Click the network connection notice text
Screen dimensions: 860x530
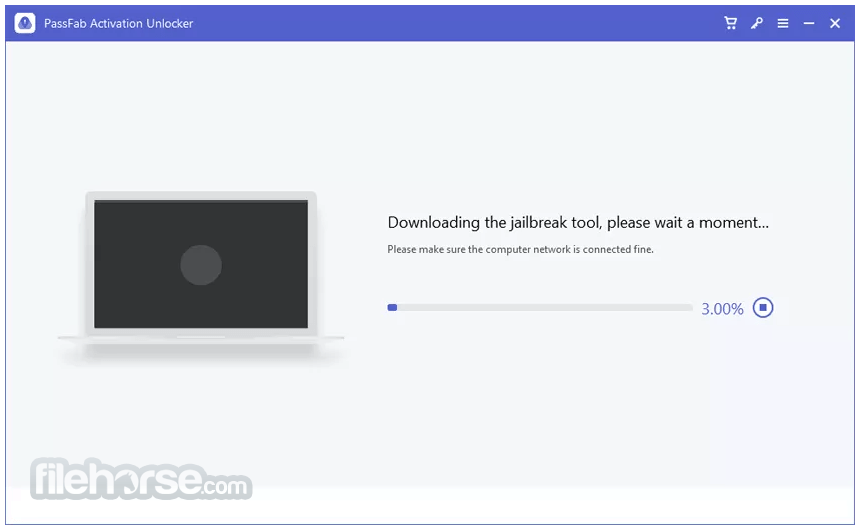(x=520, y=249)
